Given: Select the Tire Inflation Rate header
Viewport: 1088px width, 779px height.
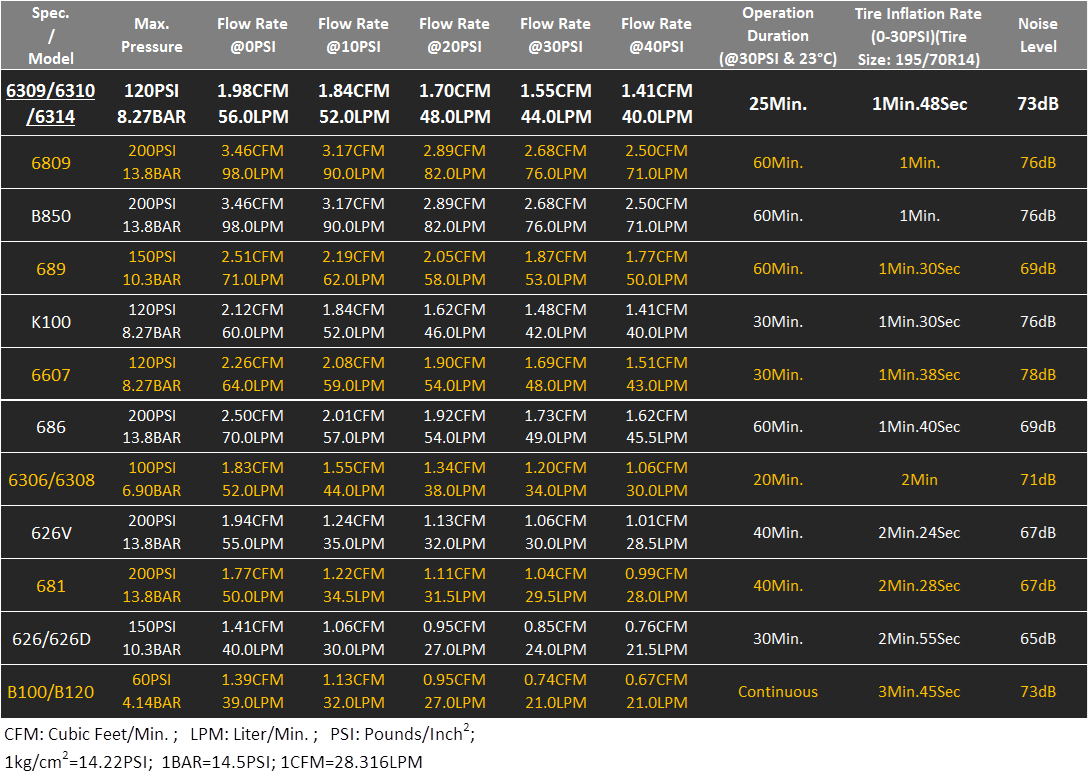Looking at the screenshot, I should [918, 35].
